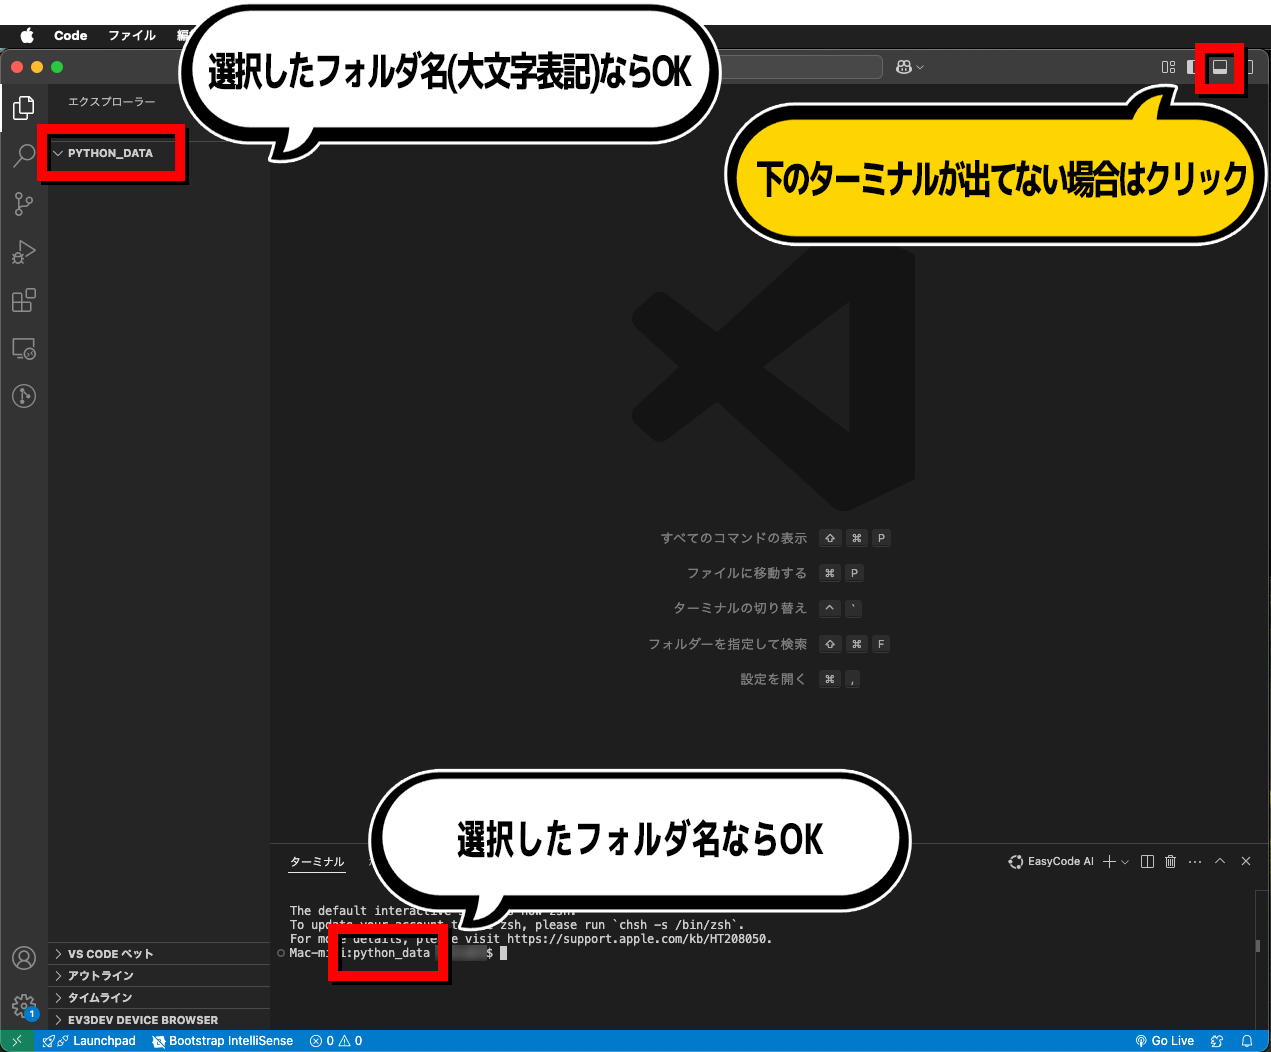Screen dimensions: 1271x1052
Task: Click Bootstrap IntelliSense status item
Action: (x=222, y=1041)
